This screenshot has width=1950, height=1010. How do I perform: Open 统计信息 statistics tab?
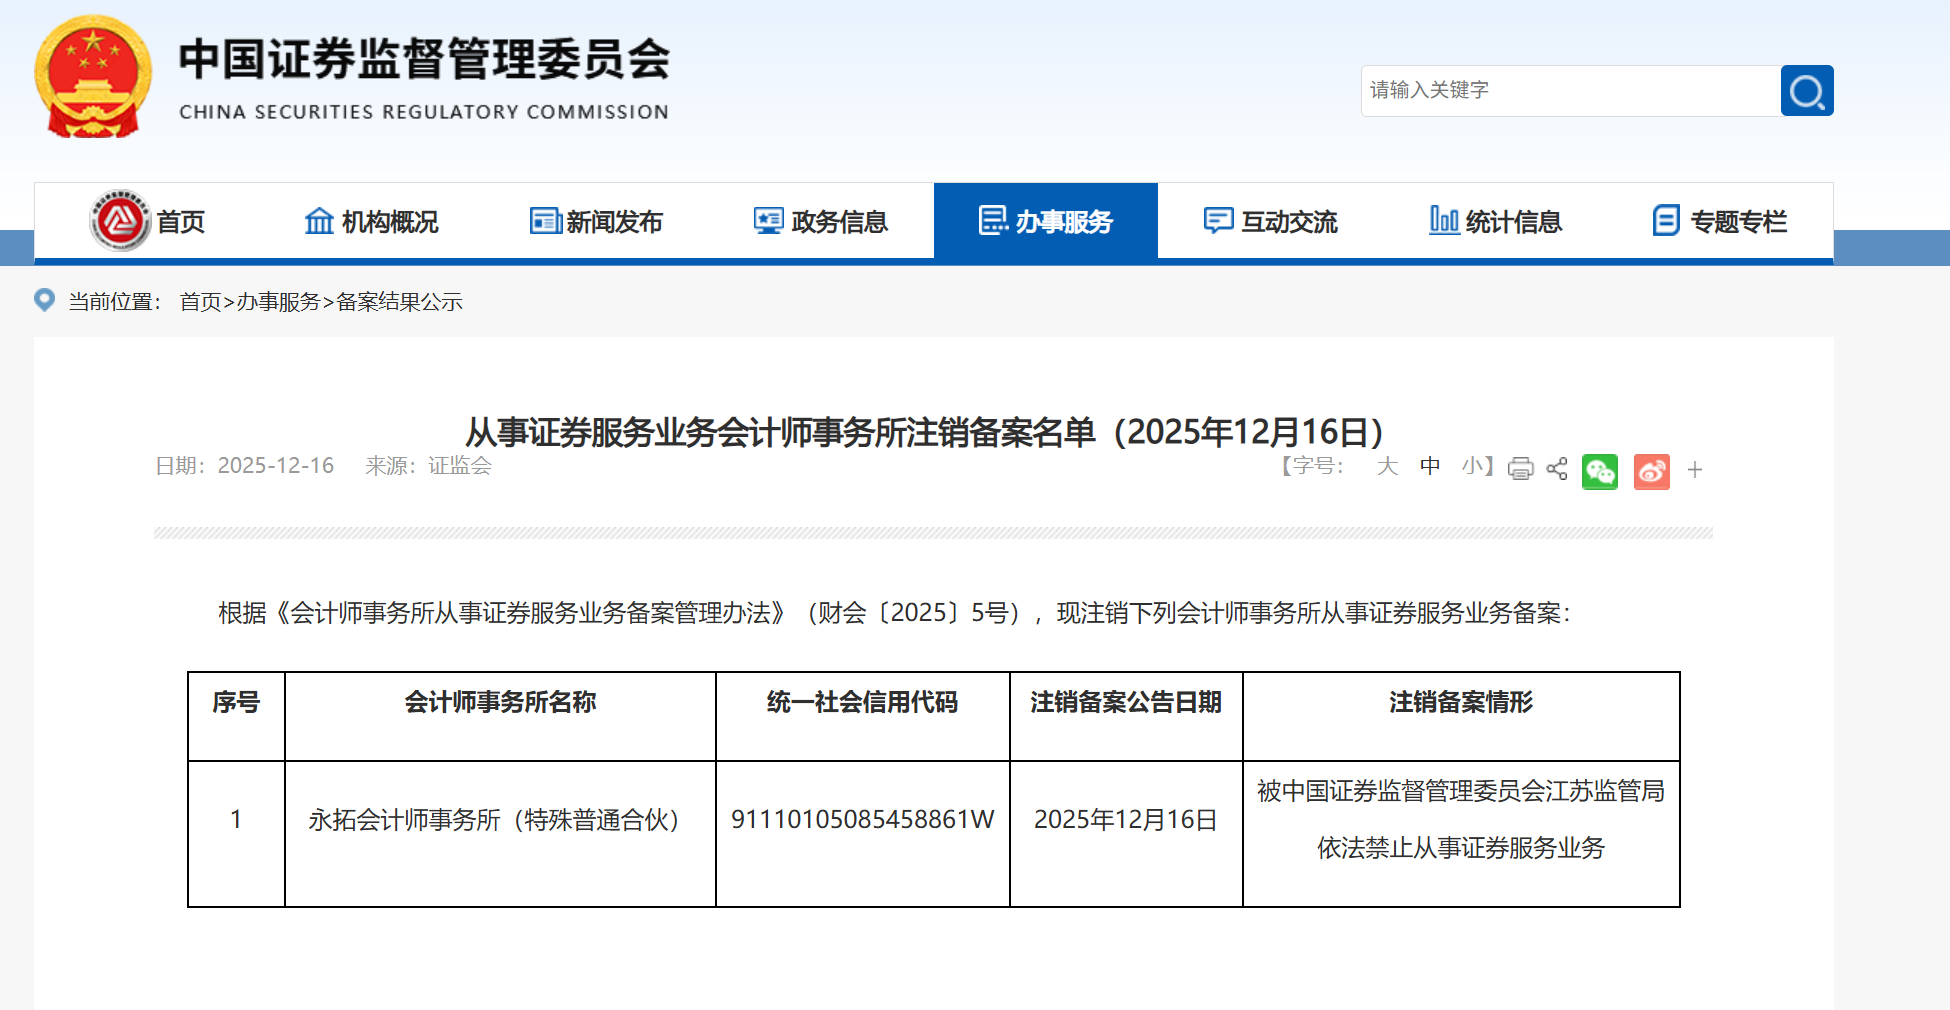pos(1495,221)
